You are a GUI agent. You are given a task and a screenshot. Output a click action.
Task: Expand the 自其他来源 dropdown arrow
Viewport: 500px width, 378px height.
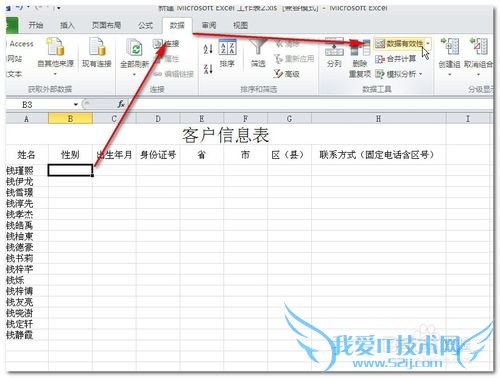[x=55, y=74]
